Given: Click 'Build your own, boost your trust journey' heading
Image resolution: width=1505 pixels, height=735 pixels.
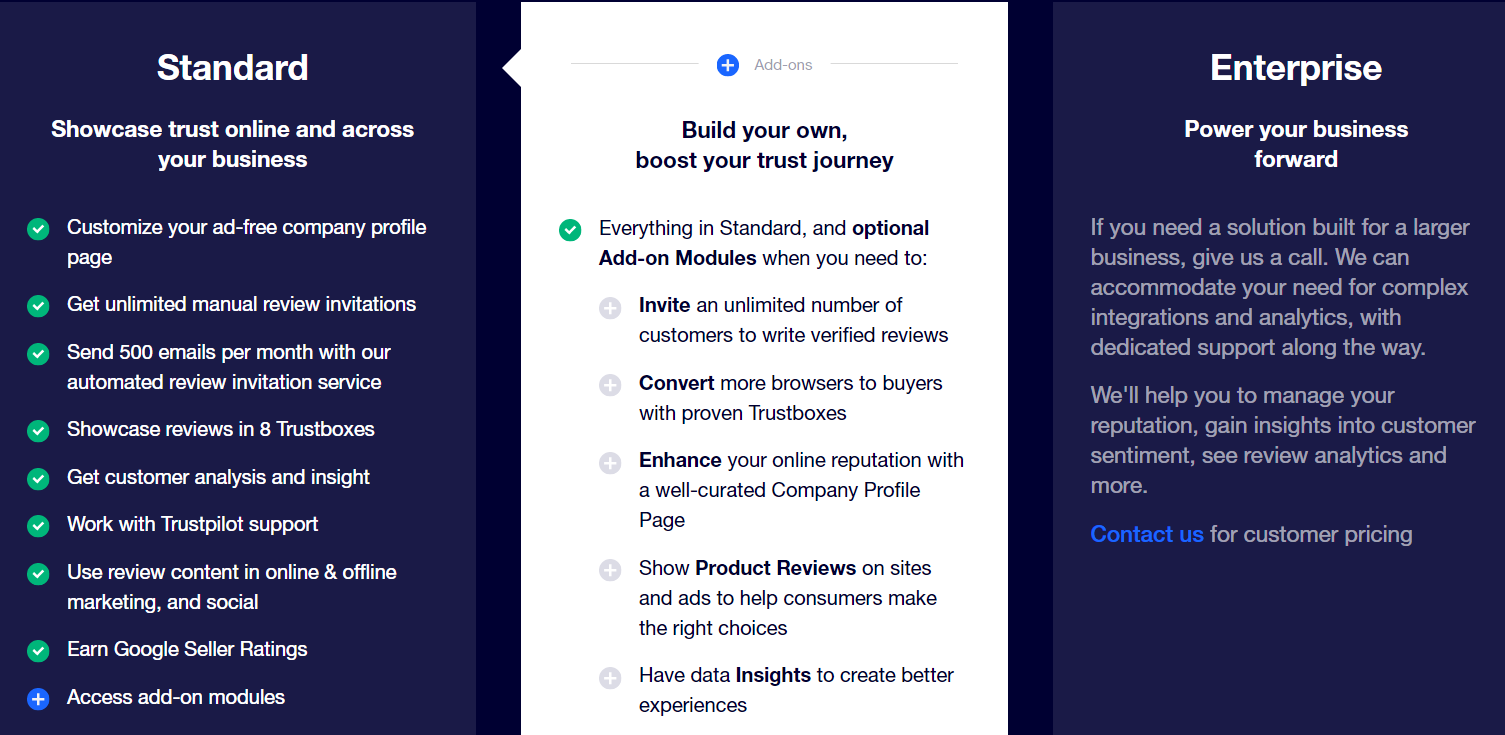Looking at the screenshot, I should [765, 145].
